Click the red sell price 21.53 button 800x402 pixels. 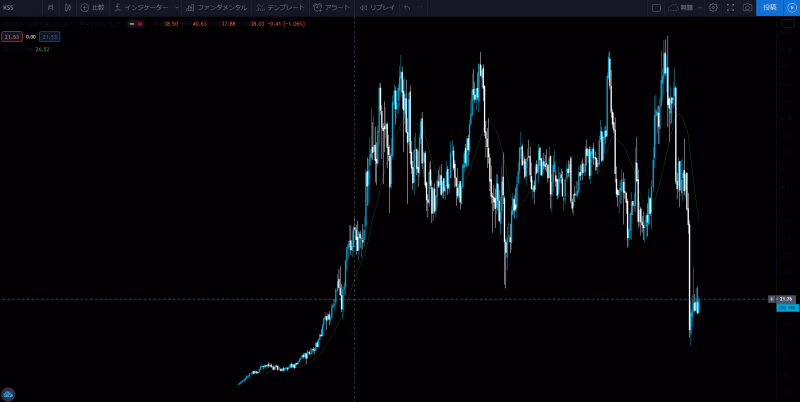click(12, 37)
